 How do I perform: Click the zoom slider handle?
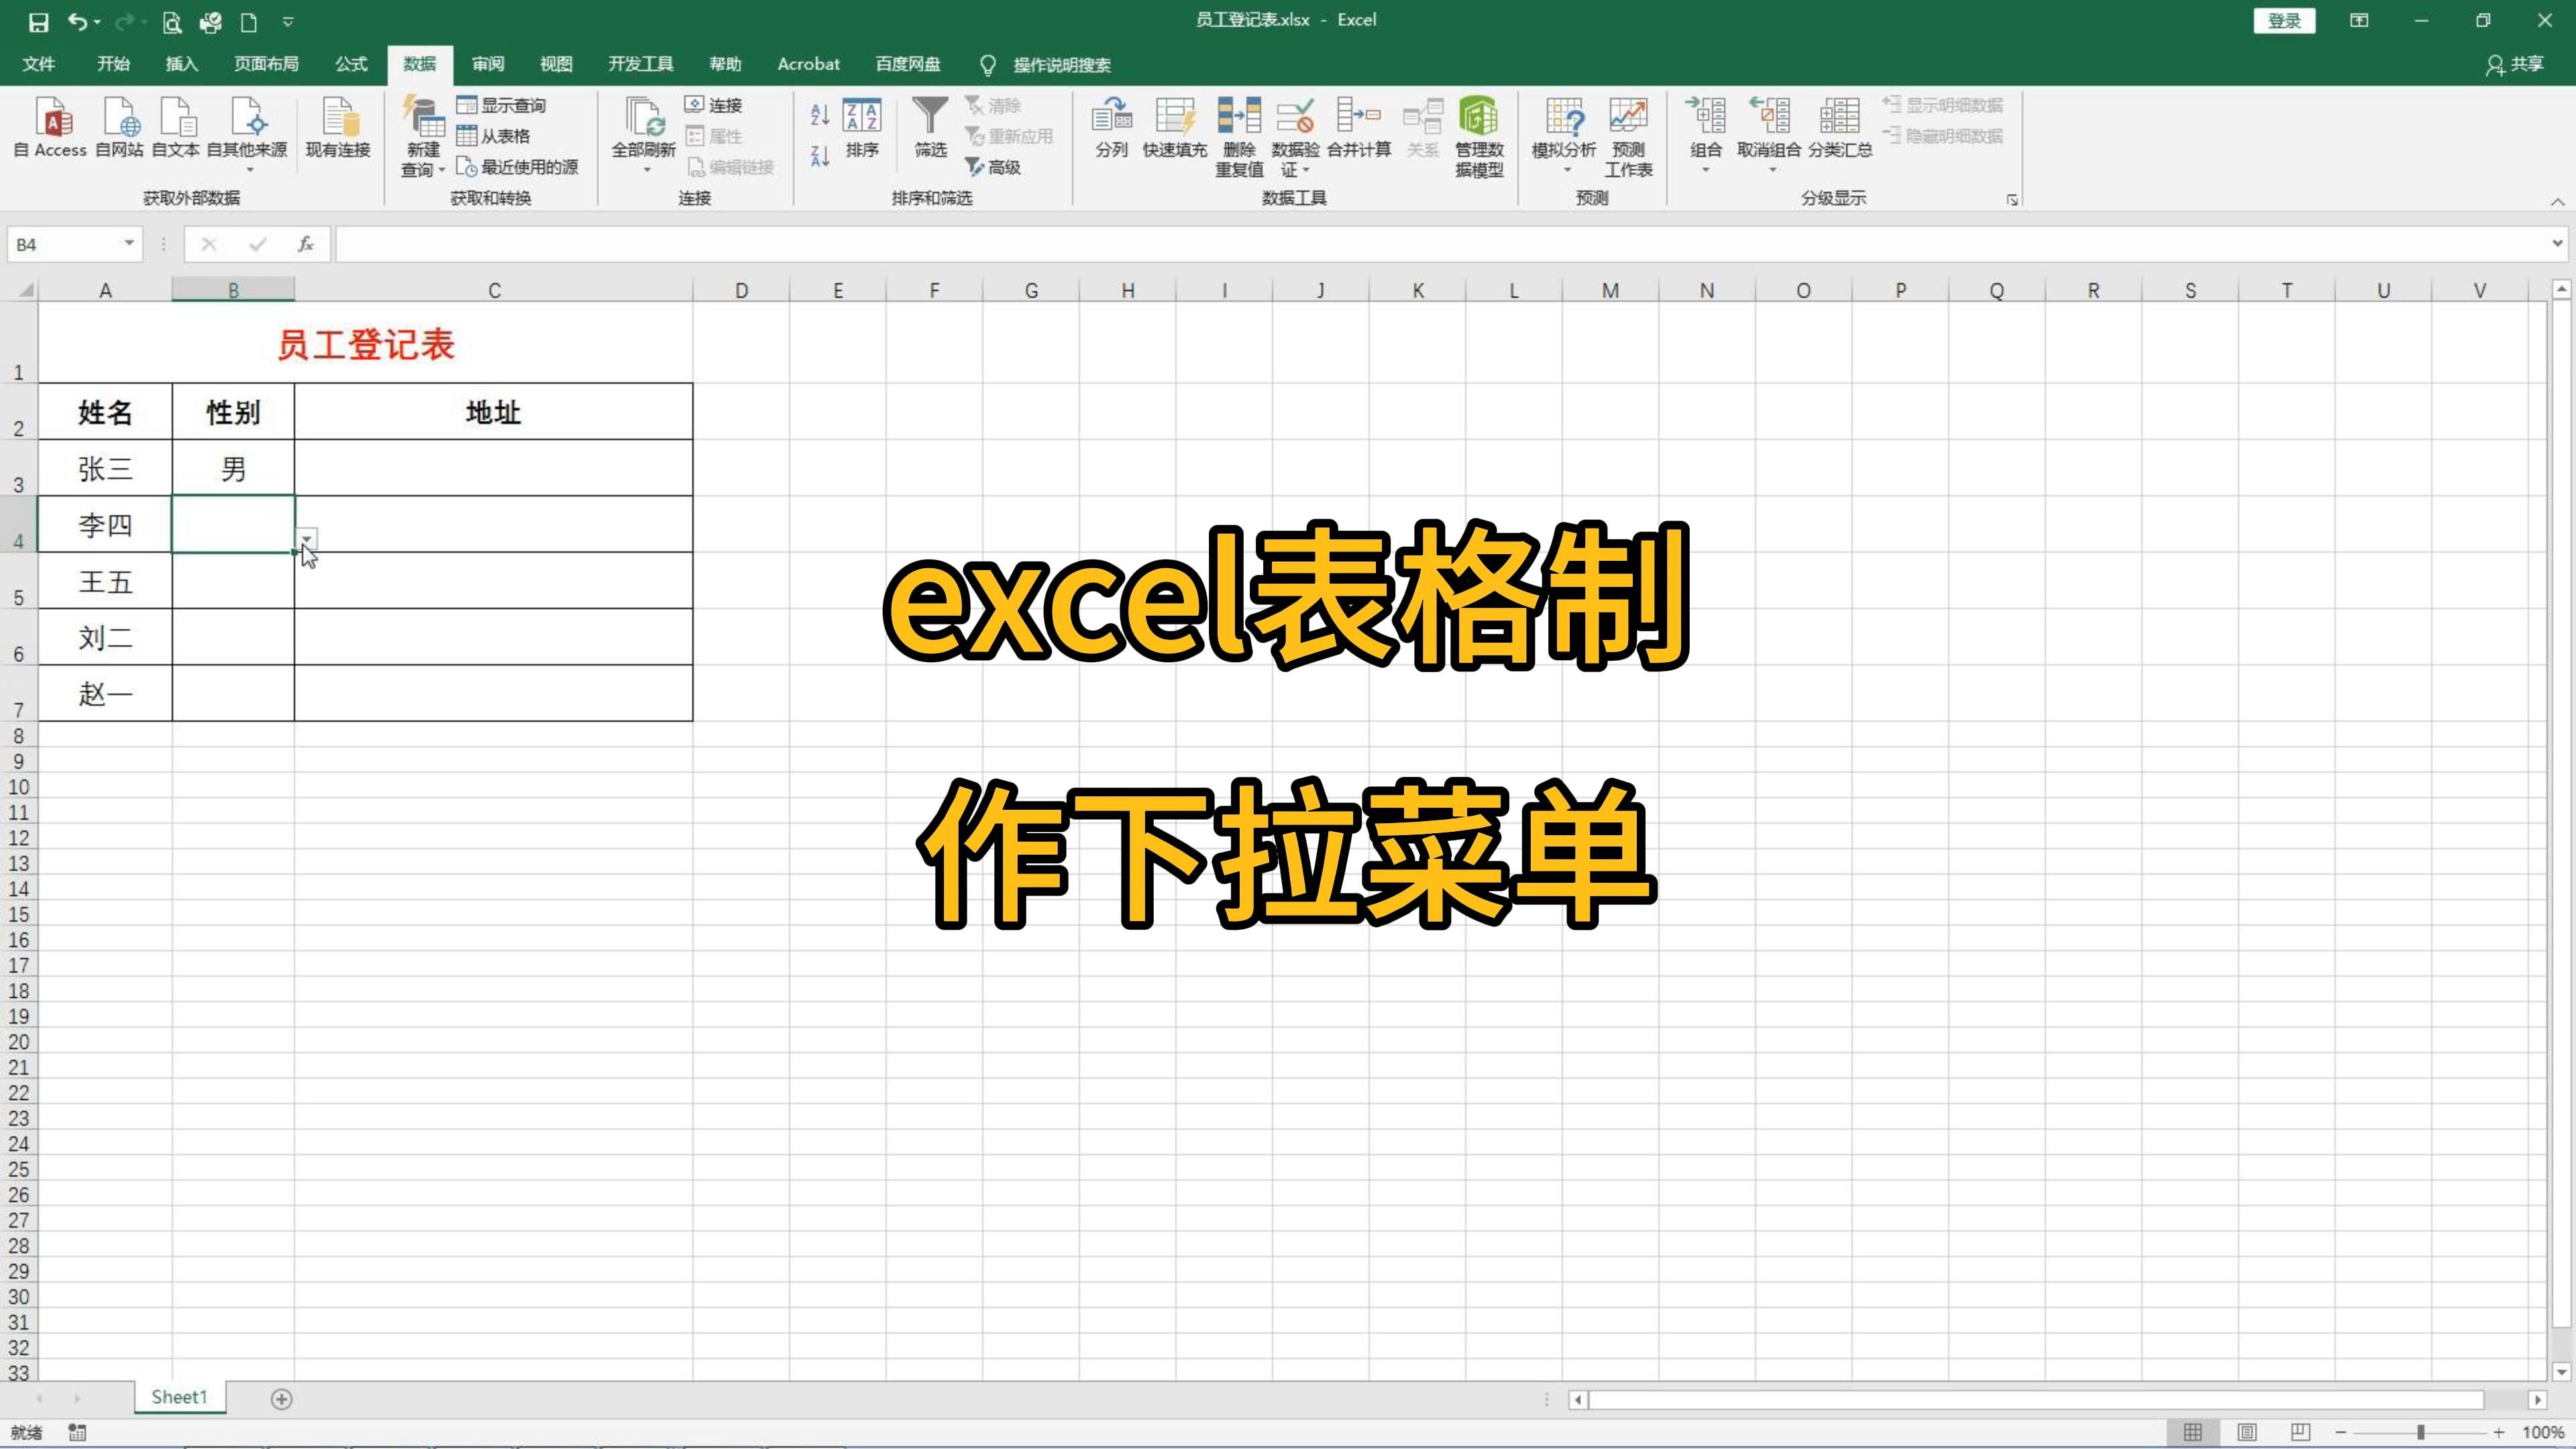click(x=2420, y=1432)
